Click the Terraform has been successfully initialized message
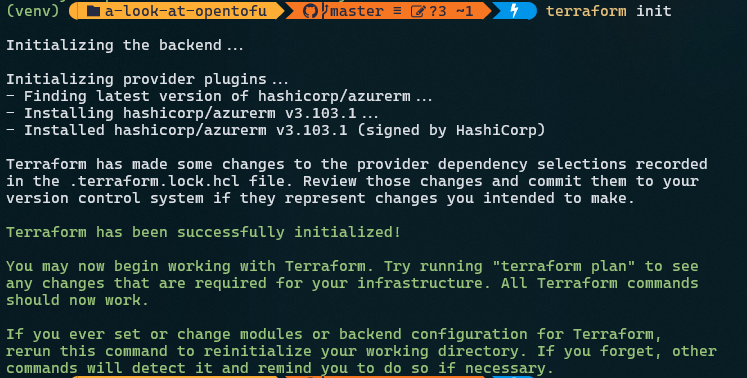The width and height of the screenshot is (747, 378). [203, 232]
